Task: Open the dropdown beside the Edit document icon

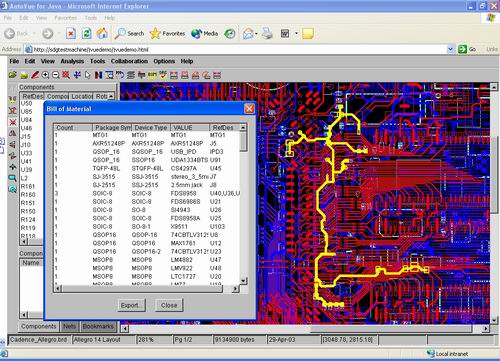Action: point(296,33)
